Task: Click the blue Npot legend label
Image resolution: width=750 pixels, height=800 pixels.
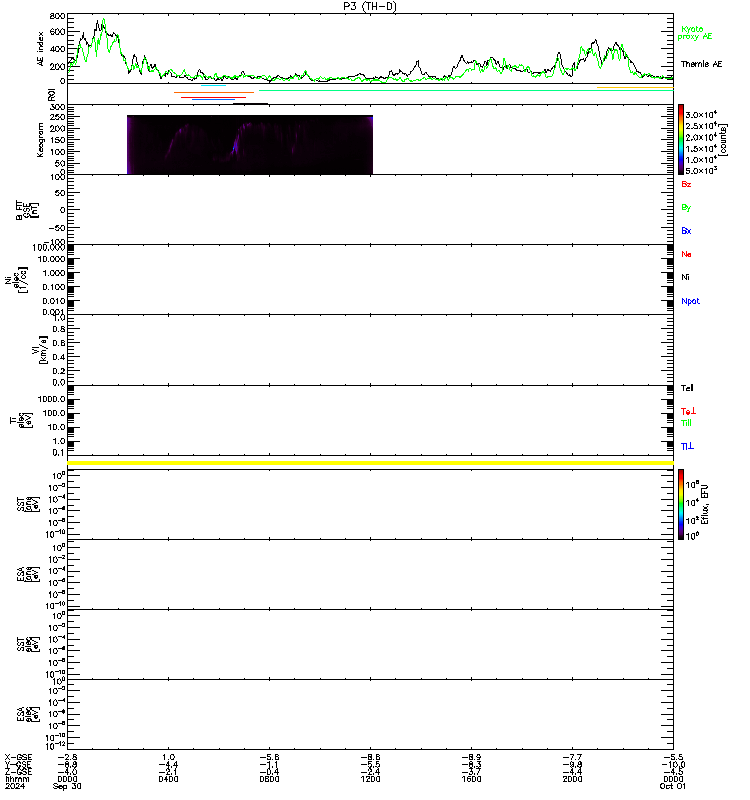Action: [690, 301]
